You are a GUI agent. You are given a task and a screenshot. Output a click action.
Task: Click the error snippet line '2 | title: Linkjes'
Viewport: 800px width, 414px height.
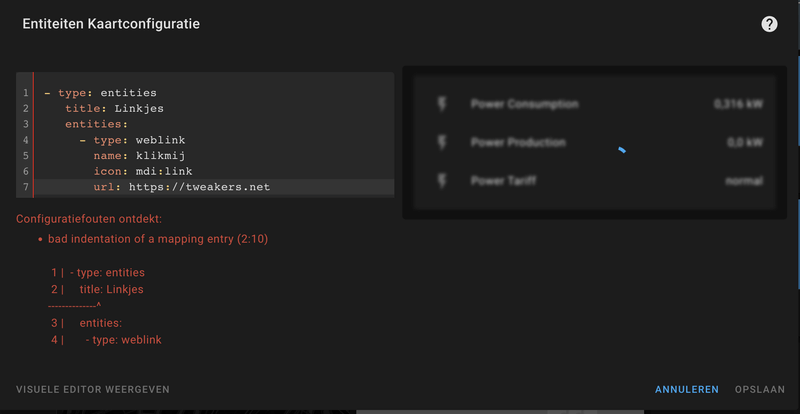pos(97,289)
